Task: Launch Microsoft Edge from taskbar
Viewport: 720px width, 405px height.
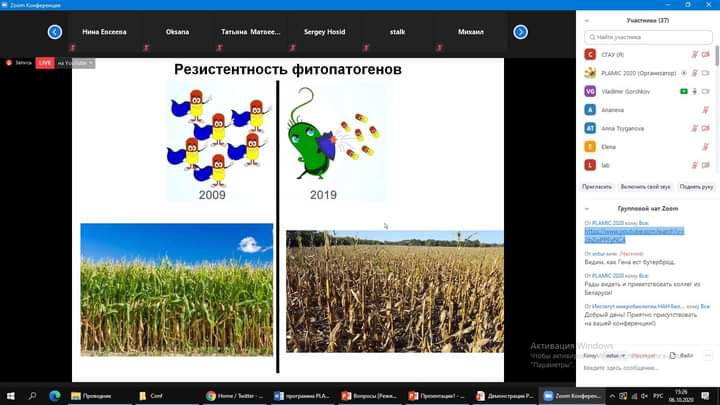Action: coord(55,396)
